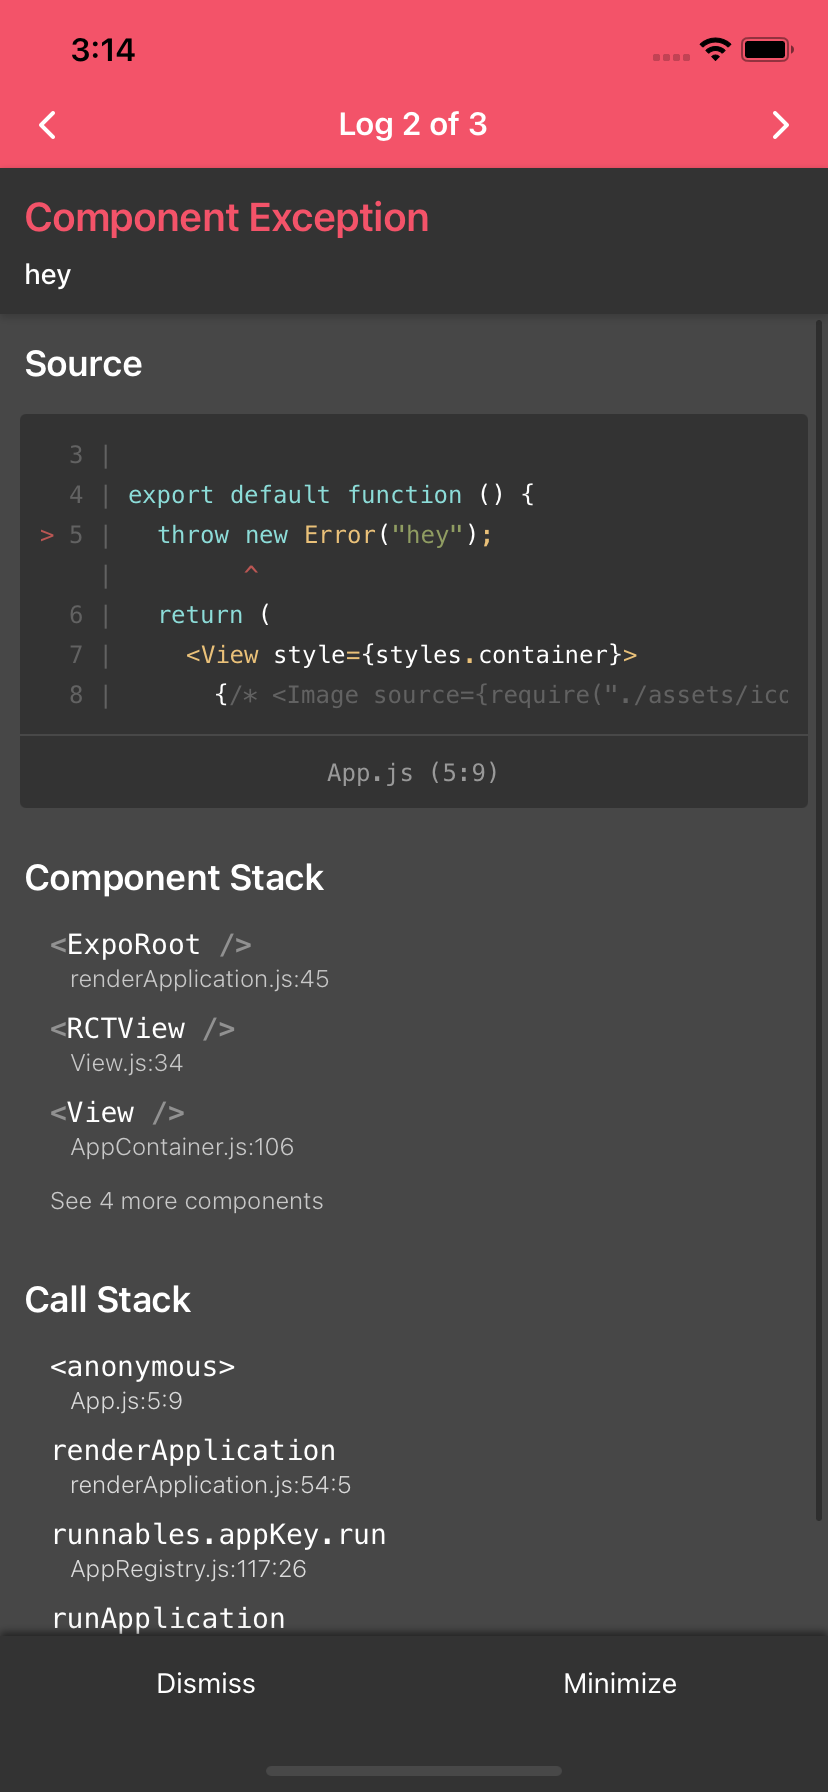Expand See 4 more components
Screen dimensions: 828x1792
point(187,1201)
